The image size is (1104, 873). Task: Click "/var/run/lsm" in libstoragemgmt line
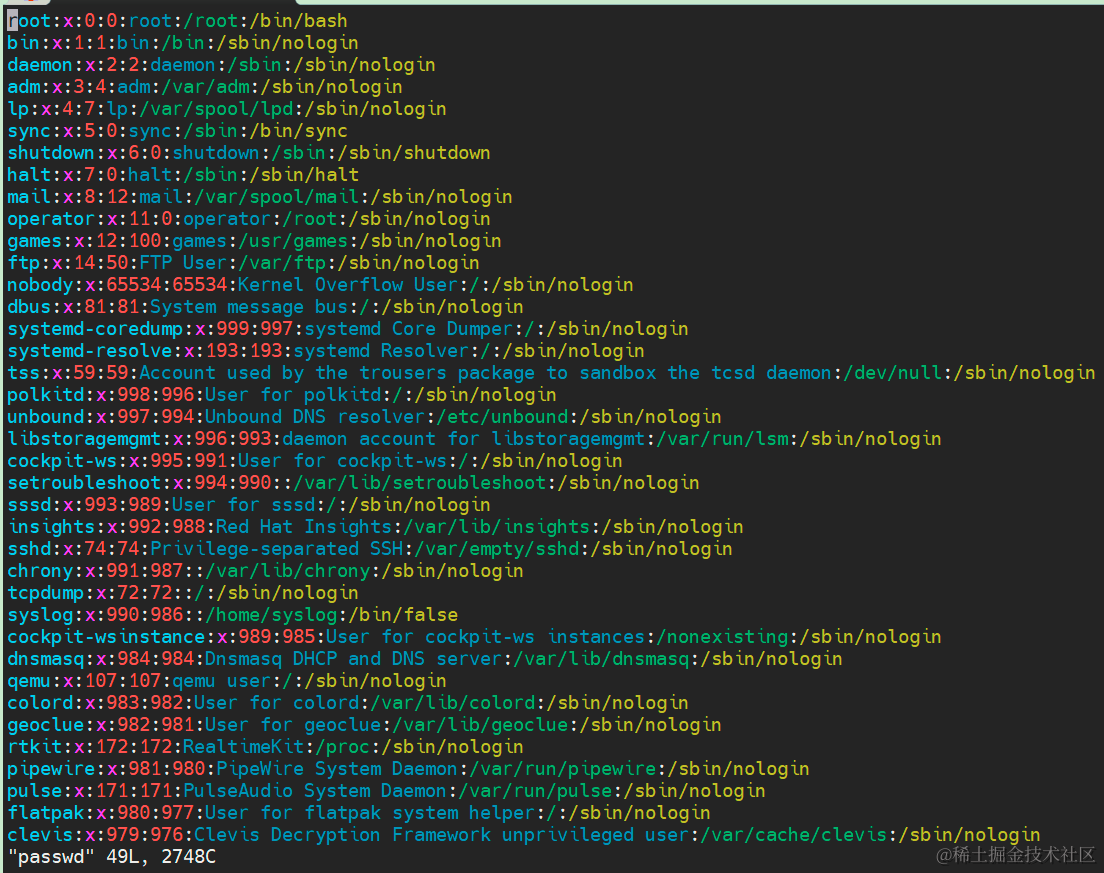click(x=722, y=439)
